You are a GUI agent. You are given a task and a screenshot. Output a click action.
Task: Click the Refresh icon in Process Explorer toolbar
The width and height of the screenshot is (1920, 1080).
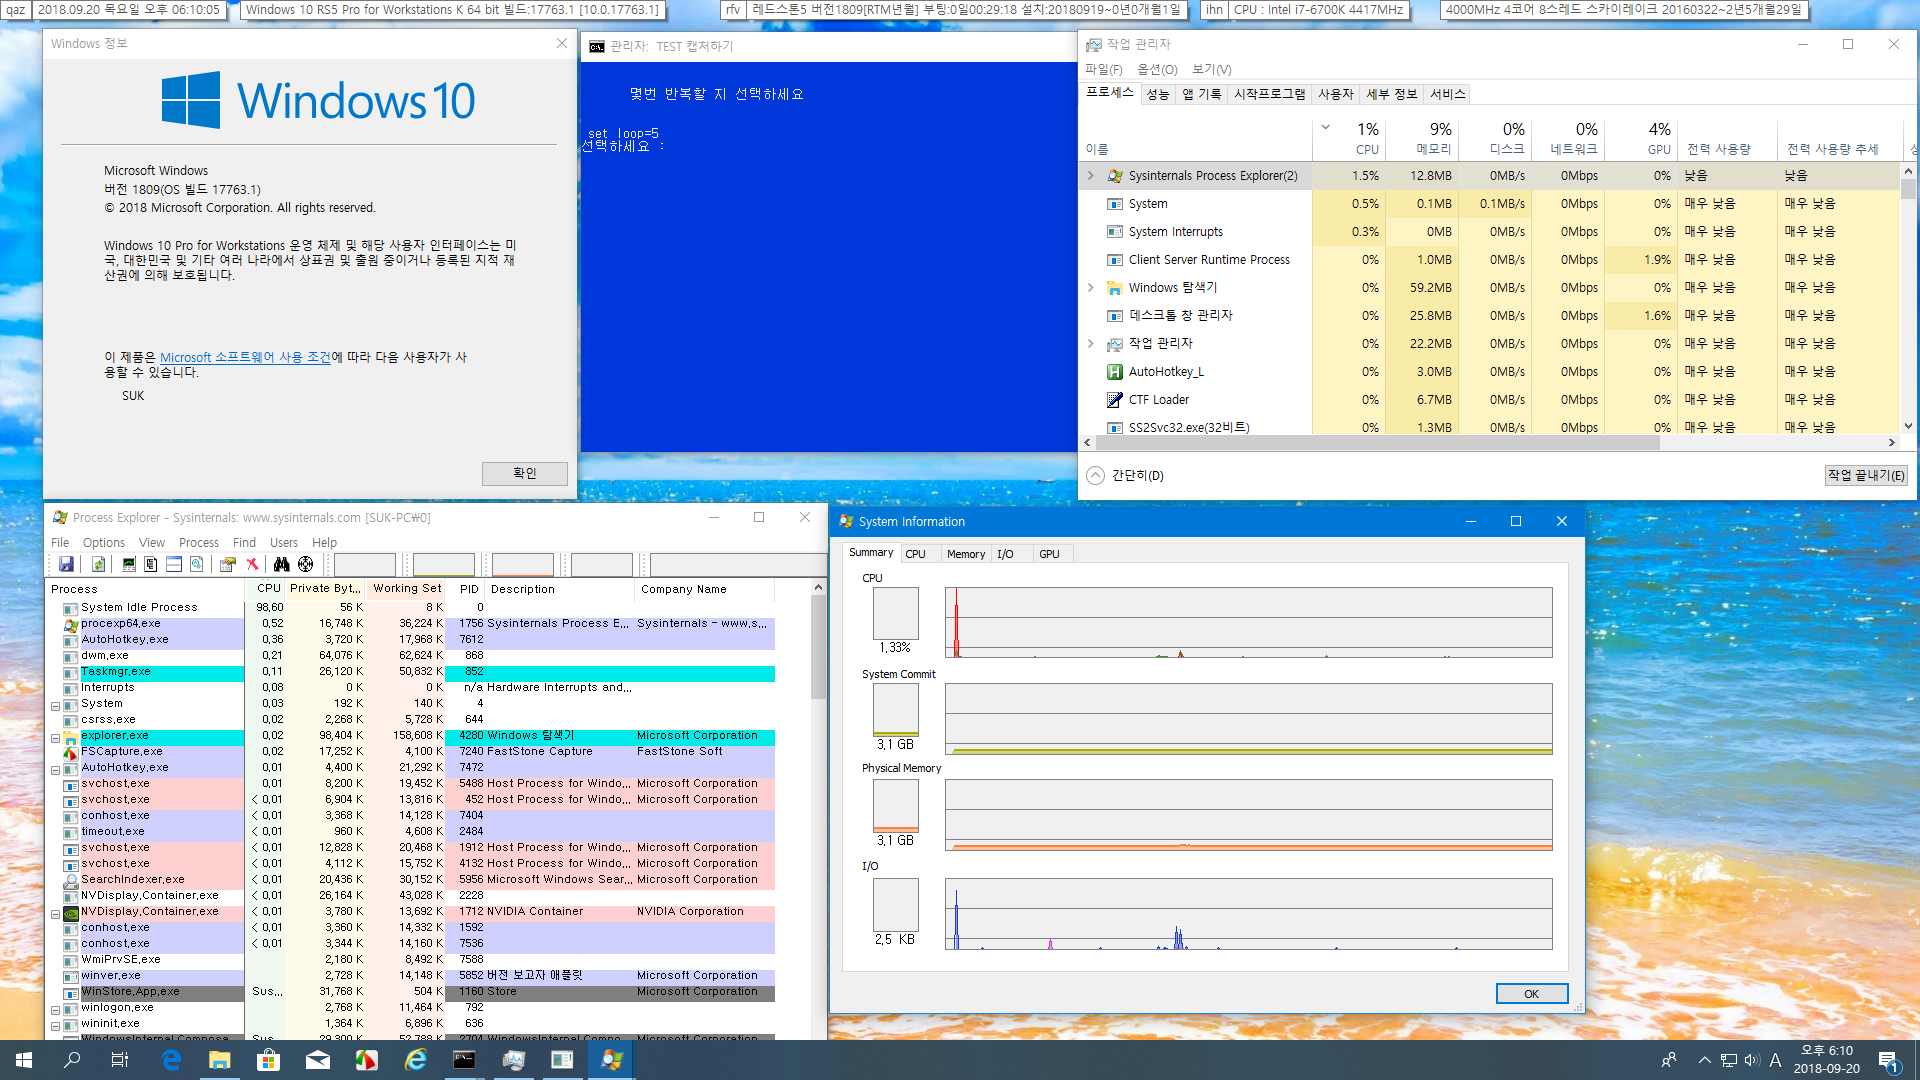pos(98,565)
